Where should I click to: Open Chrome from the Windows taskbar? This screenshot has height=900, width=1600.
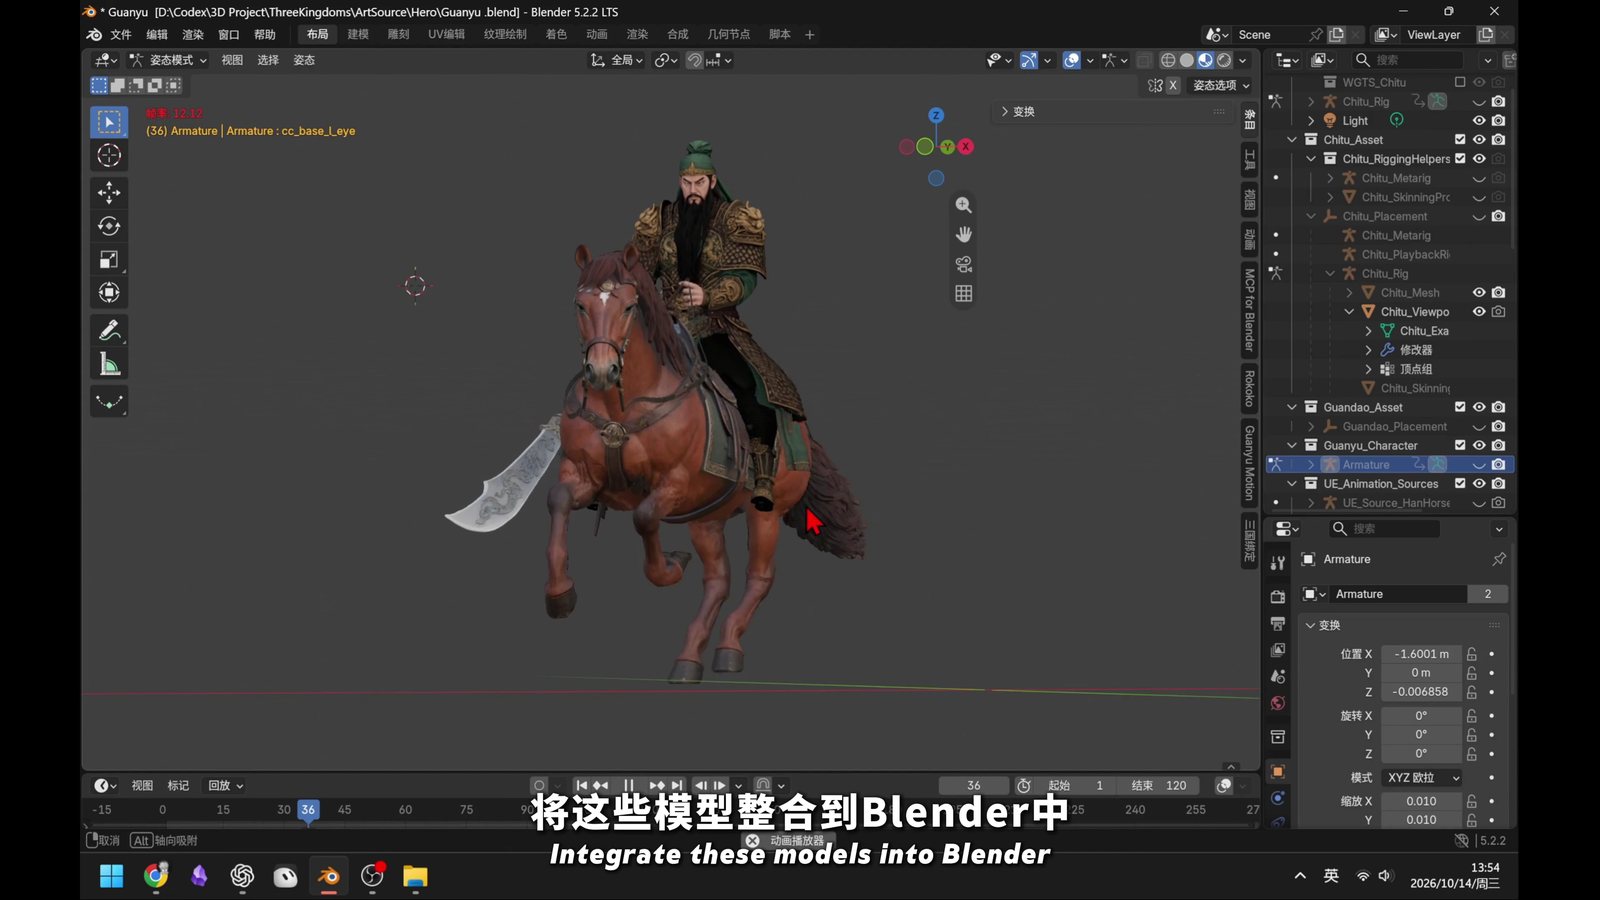point(156,877)
